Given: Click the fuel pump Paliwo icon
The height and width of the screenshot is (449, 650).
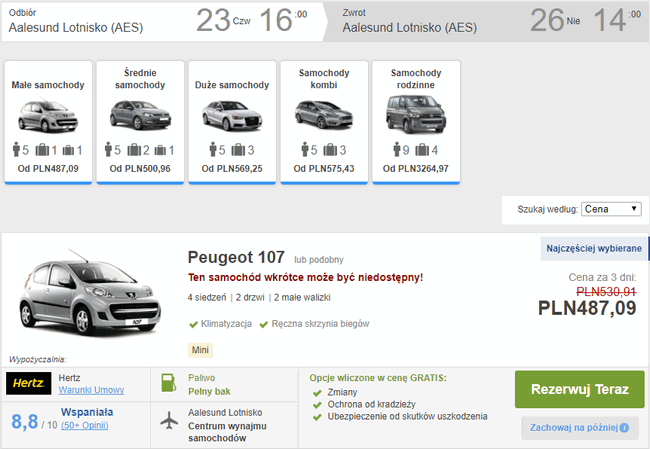Looking at the screenshot, I should pos(168,383).
